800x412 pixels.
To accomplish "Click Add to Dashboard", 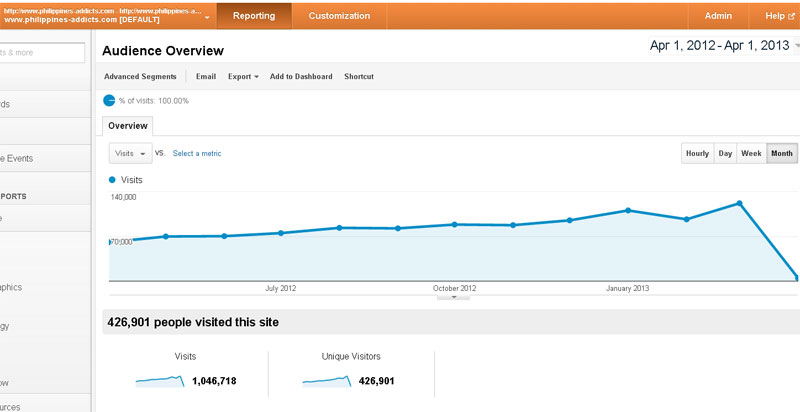I will point(301,76).
